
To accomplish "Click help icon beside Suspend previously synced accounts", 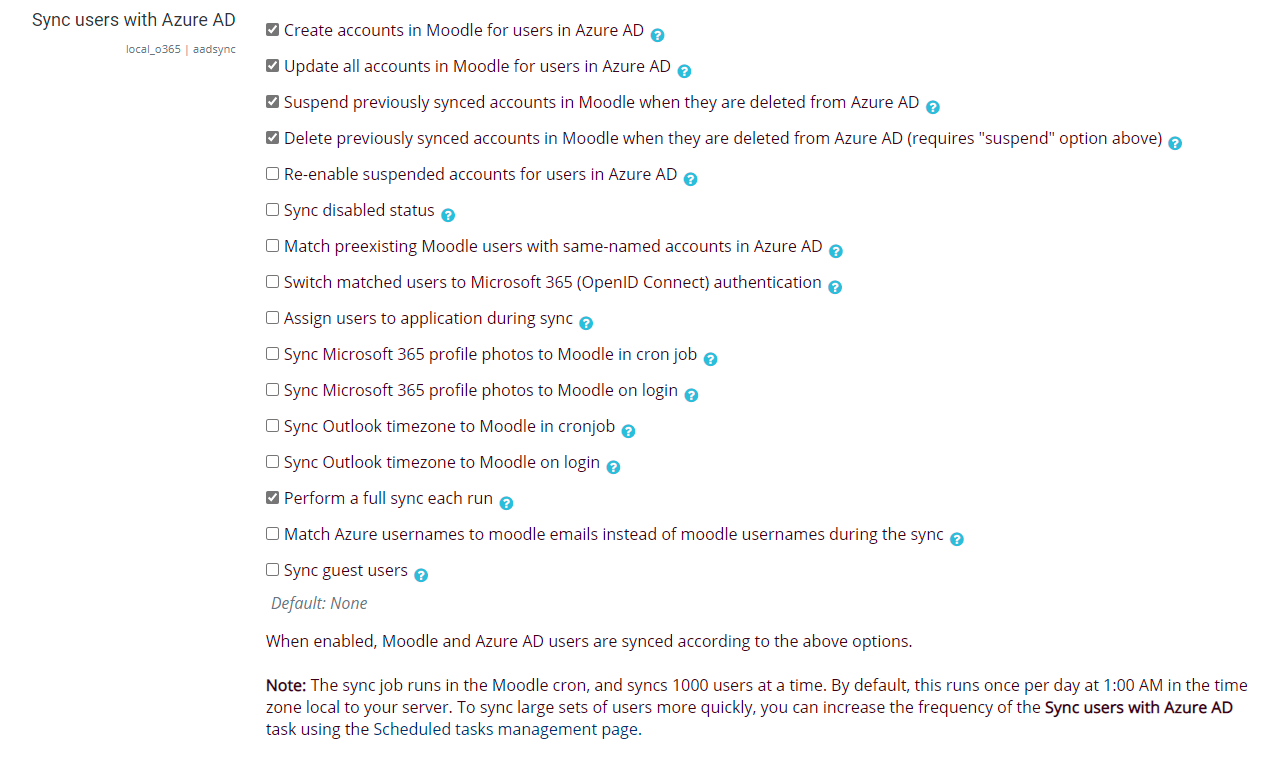I will (x=933, y=106).
